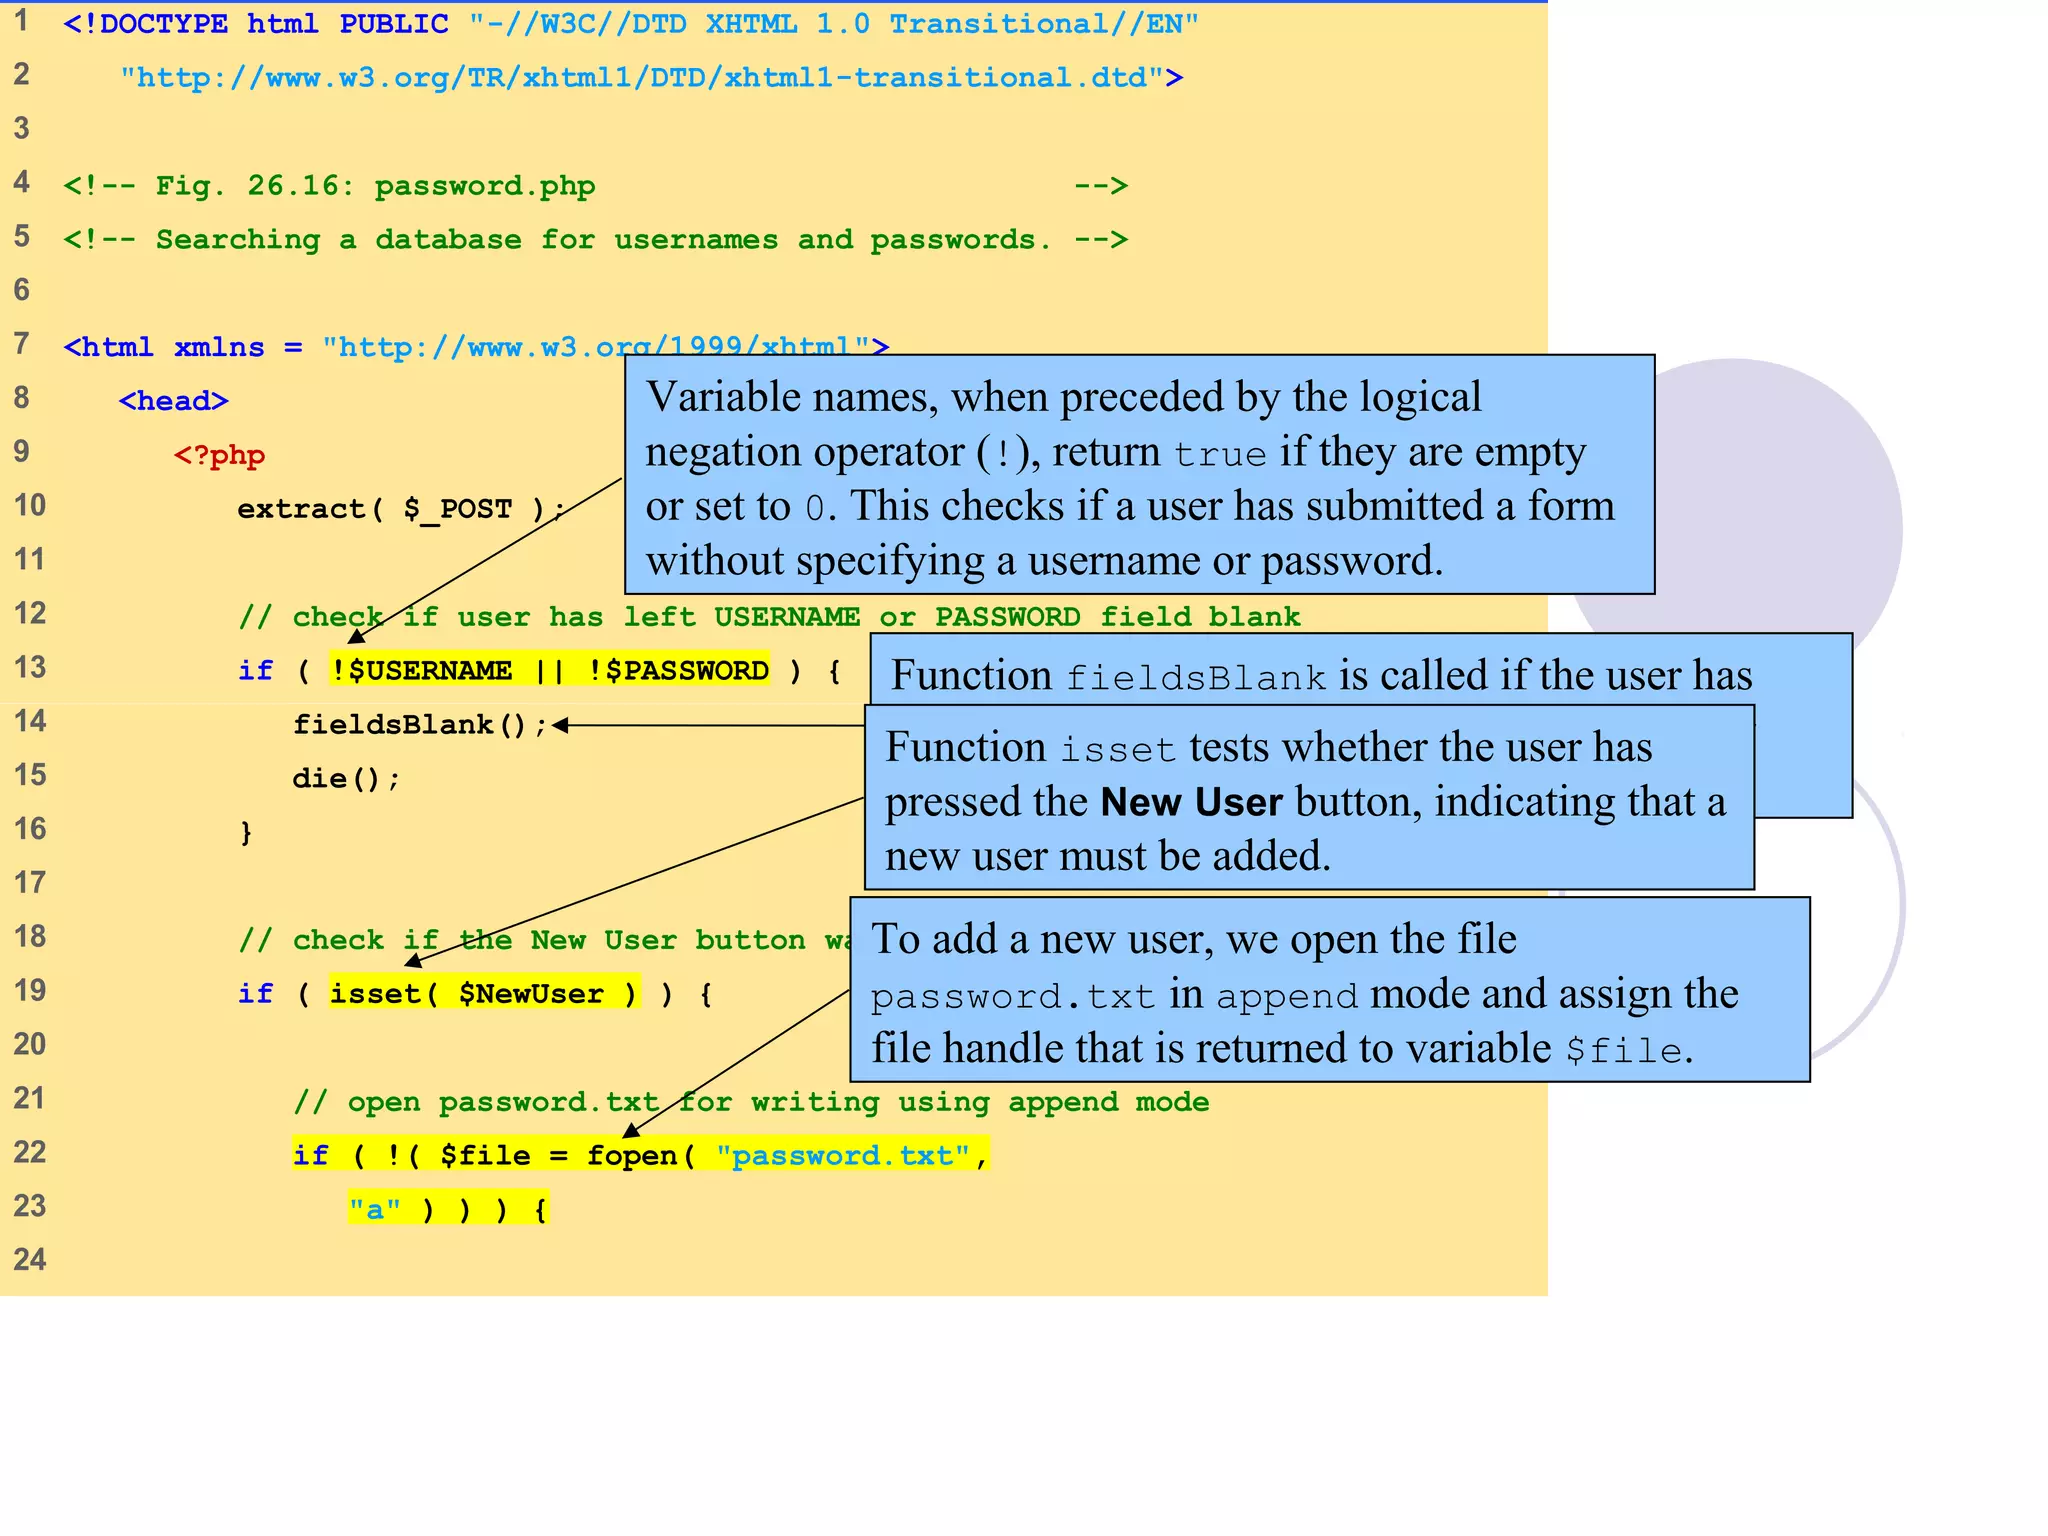Click bold 'New User' text in the callout
2048x1536 pixels.
point(1191,802)
